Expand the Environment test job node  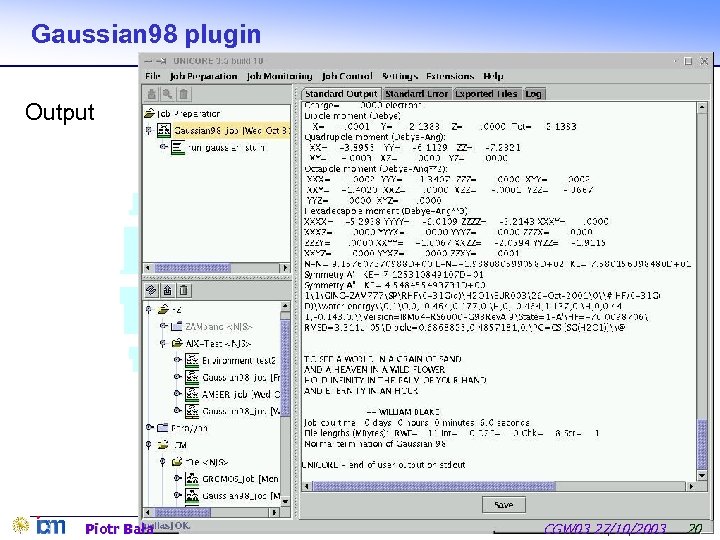tap(177, 360)
